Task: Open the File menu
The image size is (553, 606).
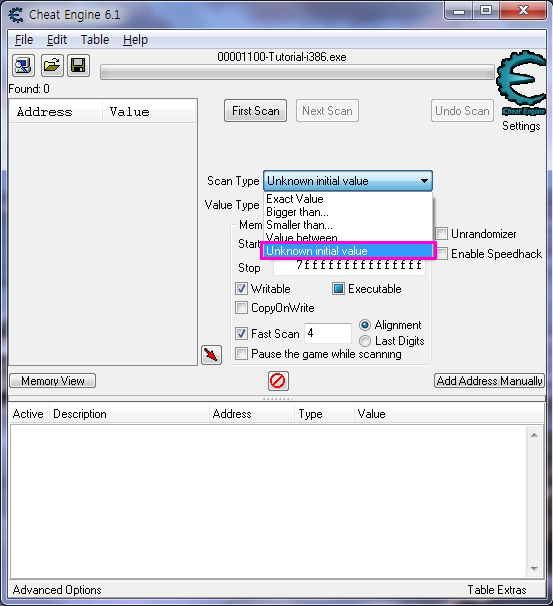Action: click(24, 39)
